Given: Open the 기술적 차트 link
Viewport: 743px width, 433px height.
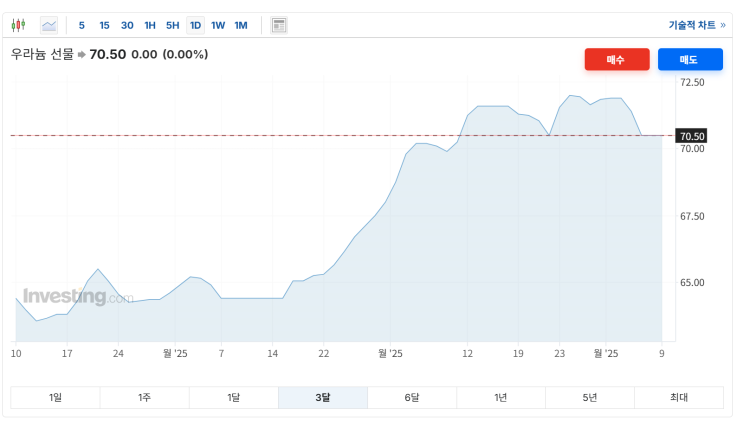Looking at the screenshot, I should pyautogui.click(x=696, y=25).
